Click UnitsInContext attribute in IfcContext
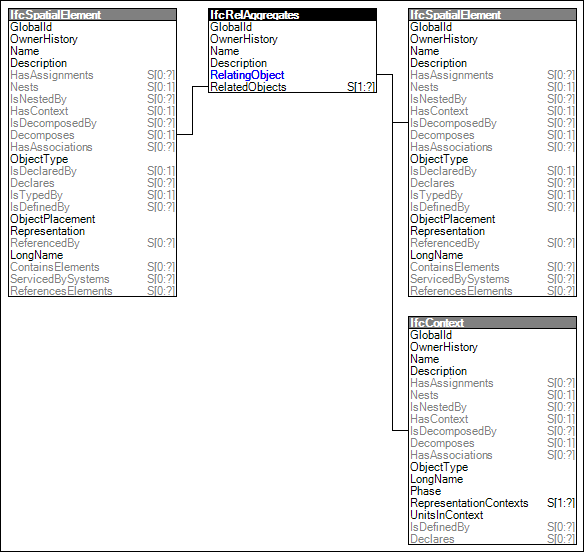 tap(447, 515)
